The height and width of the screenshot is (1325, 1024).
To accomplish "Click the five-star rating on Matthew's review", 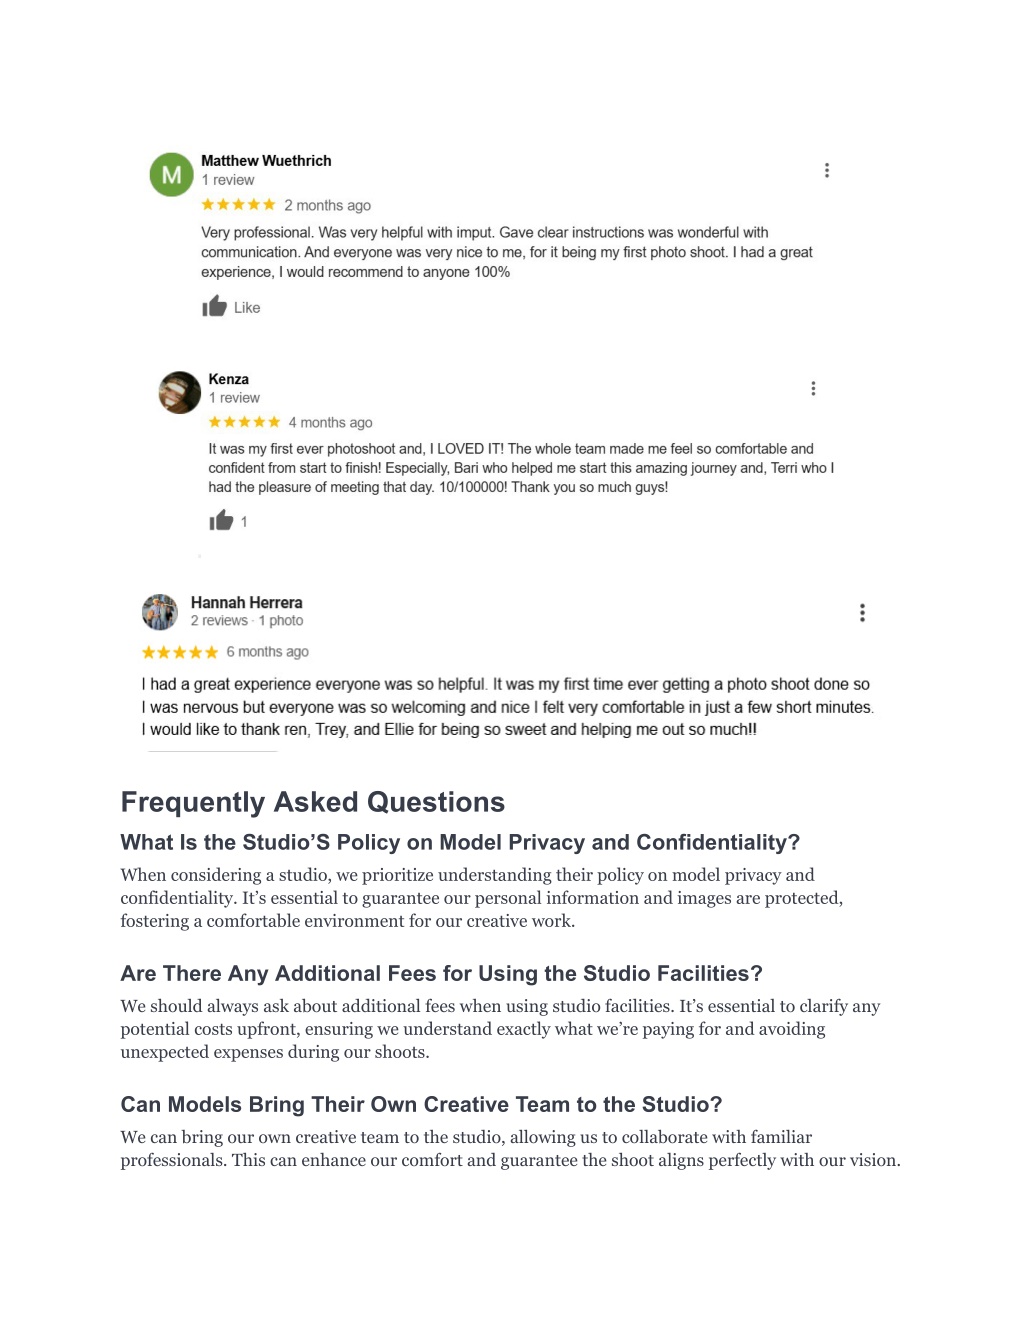I will point(238,205).
